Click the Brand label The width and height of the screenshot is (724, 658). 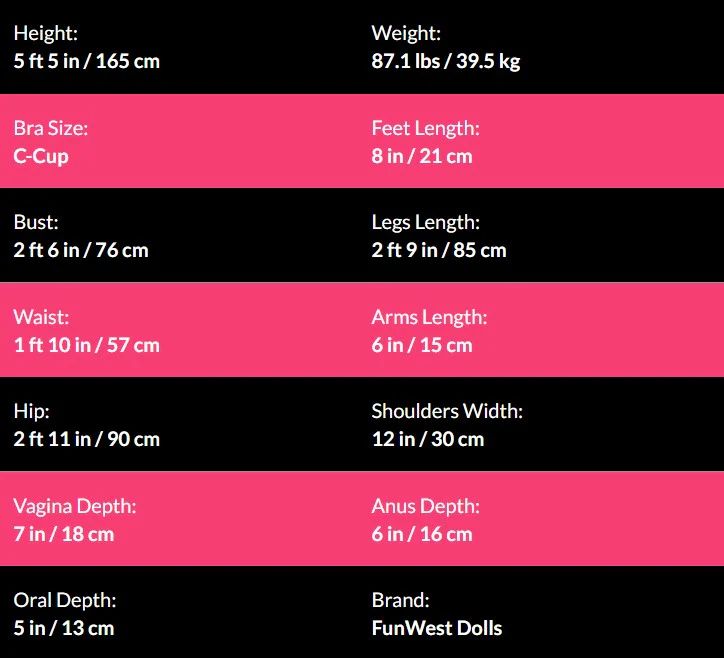coord(400,600)
